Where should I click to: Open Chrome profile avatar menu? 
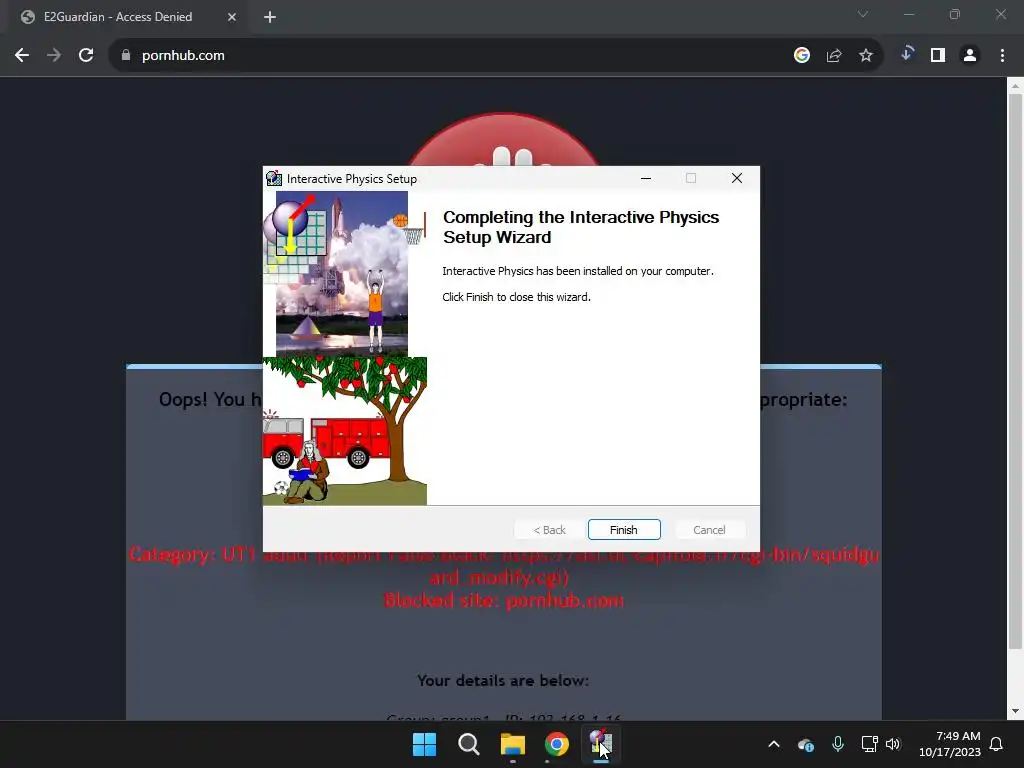tap(970, 56)
